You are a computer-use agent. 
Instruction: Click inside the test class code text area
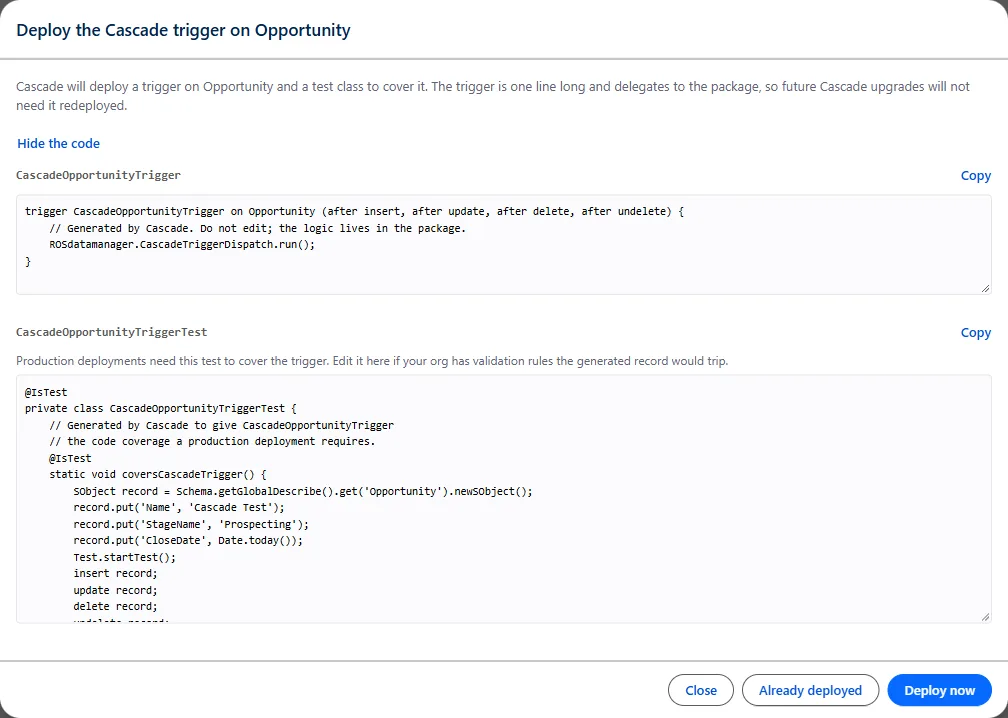pos(503,499)
